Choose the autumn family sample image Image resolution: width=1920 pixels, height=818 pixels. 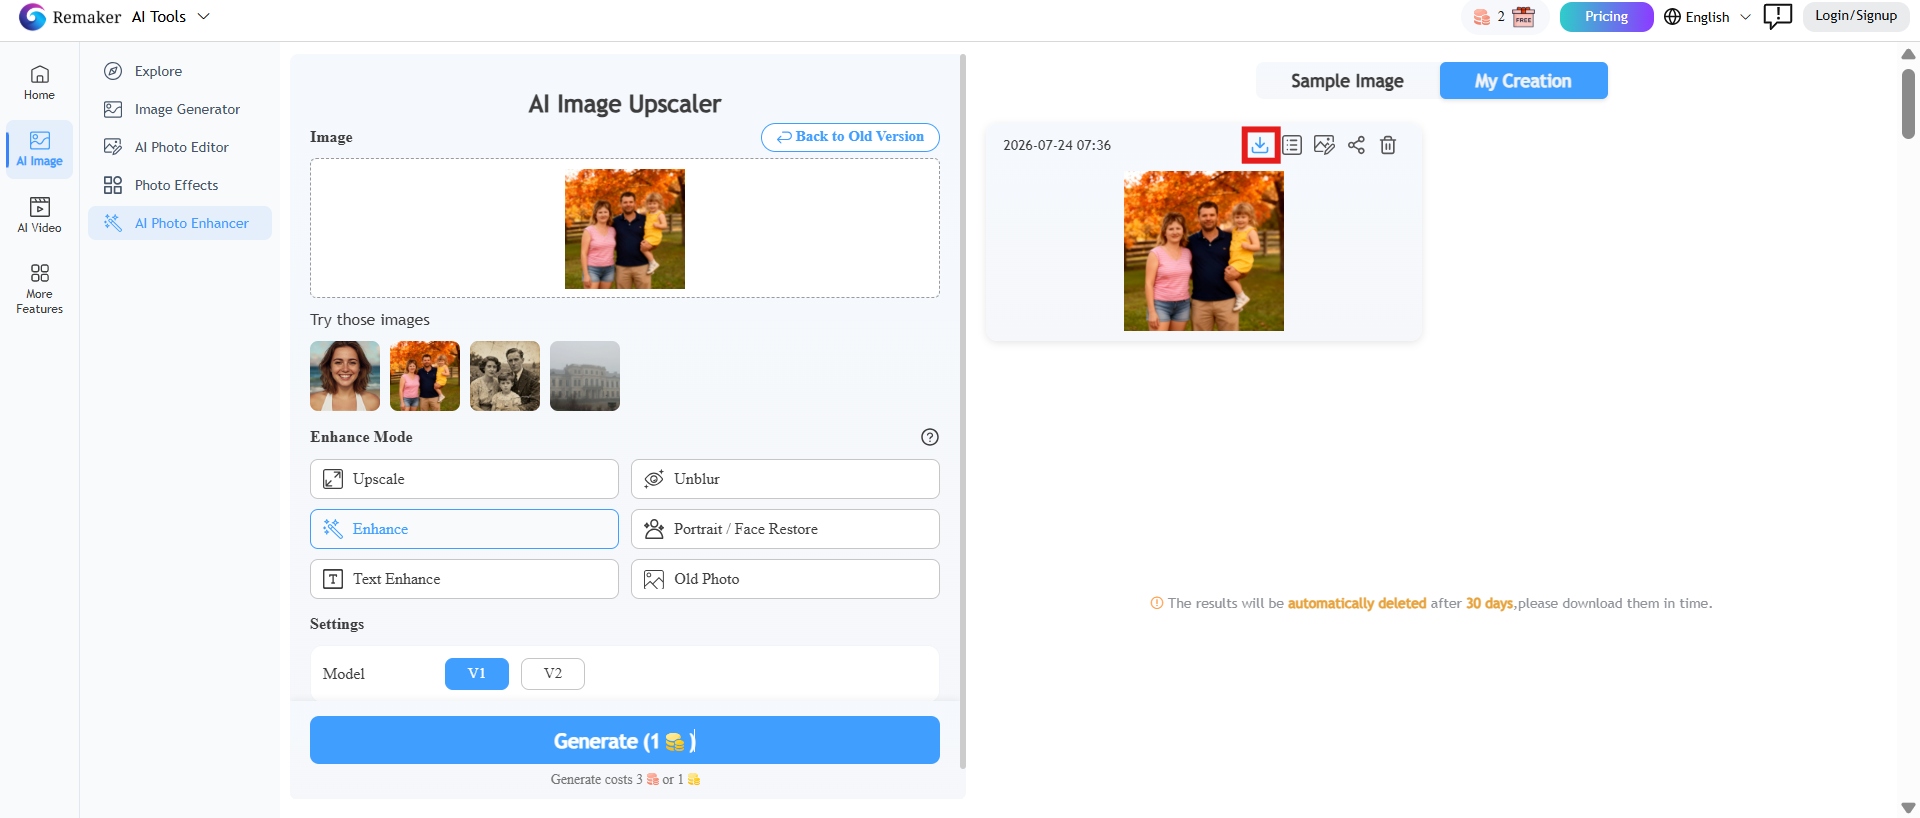click(425, 376)
